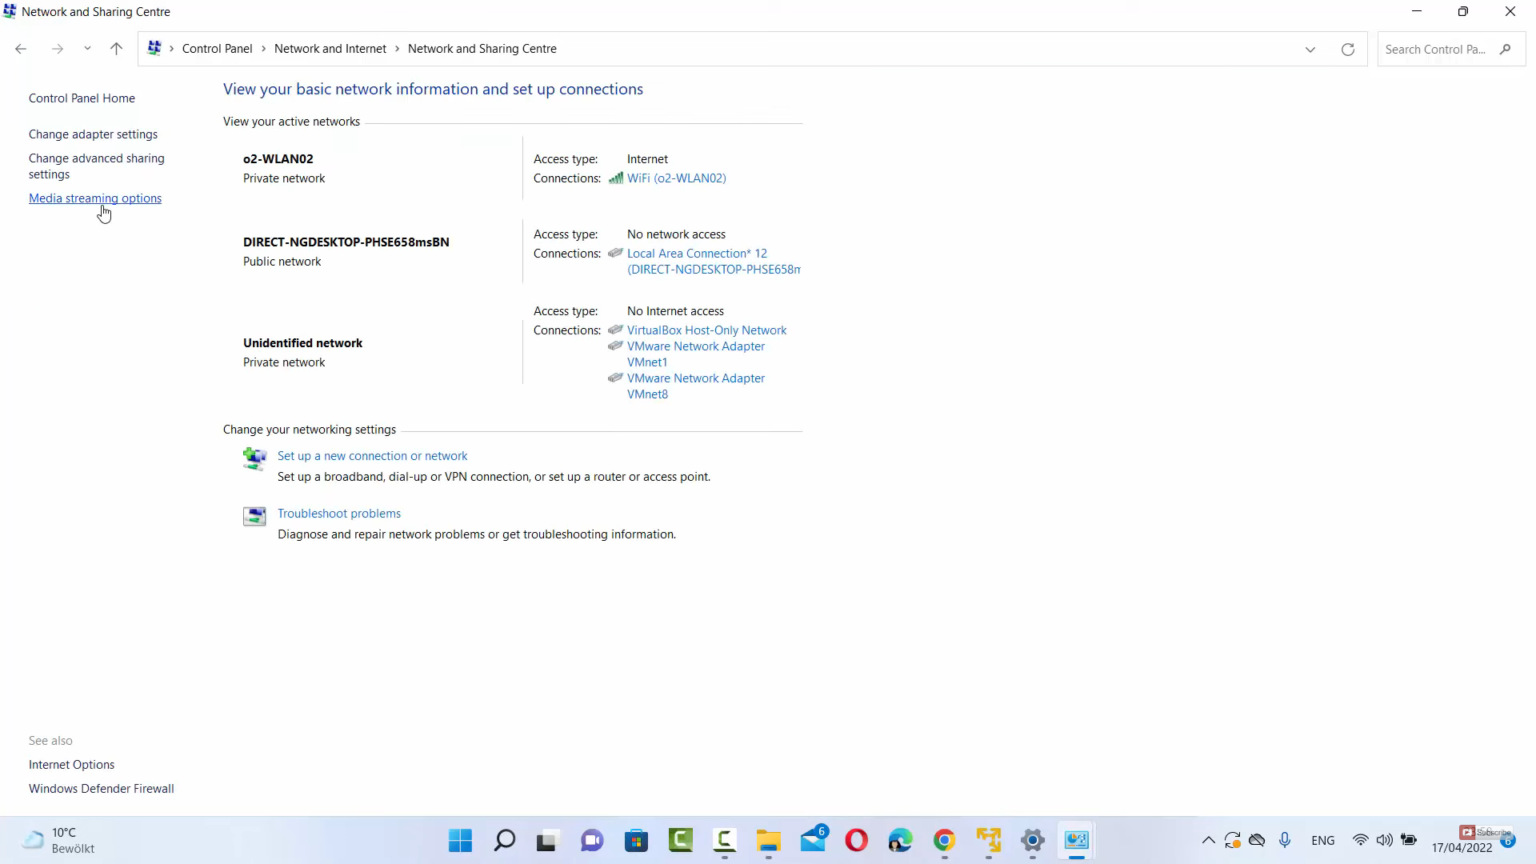Open Change adapter settings
Image resolution: width=1536 pixels, height=864 pixels.
pos(93,134)
